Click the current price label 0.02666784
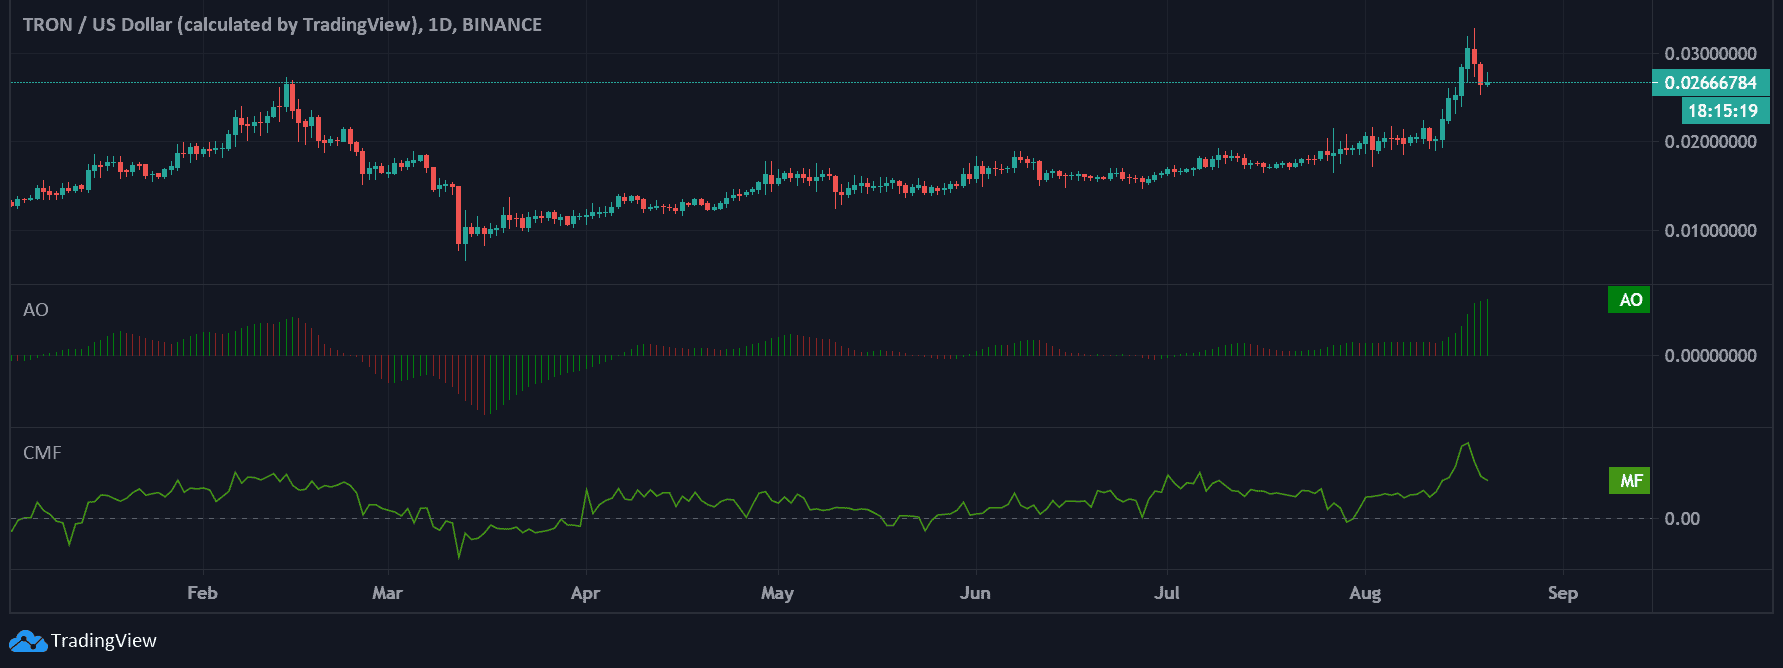Image resolution: width=1783 pixels, height=668 pixels. [x=1710, y=83]
